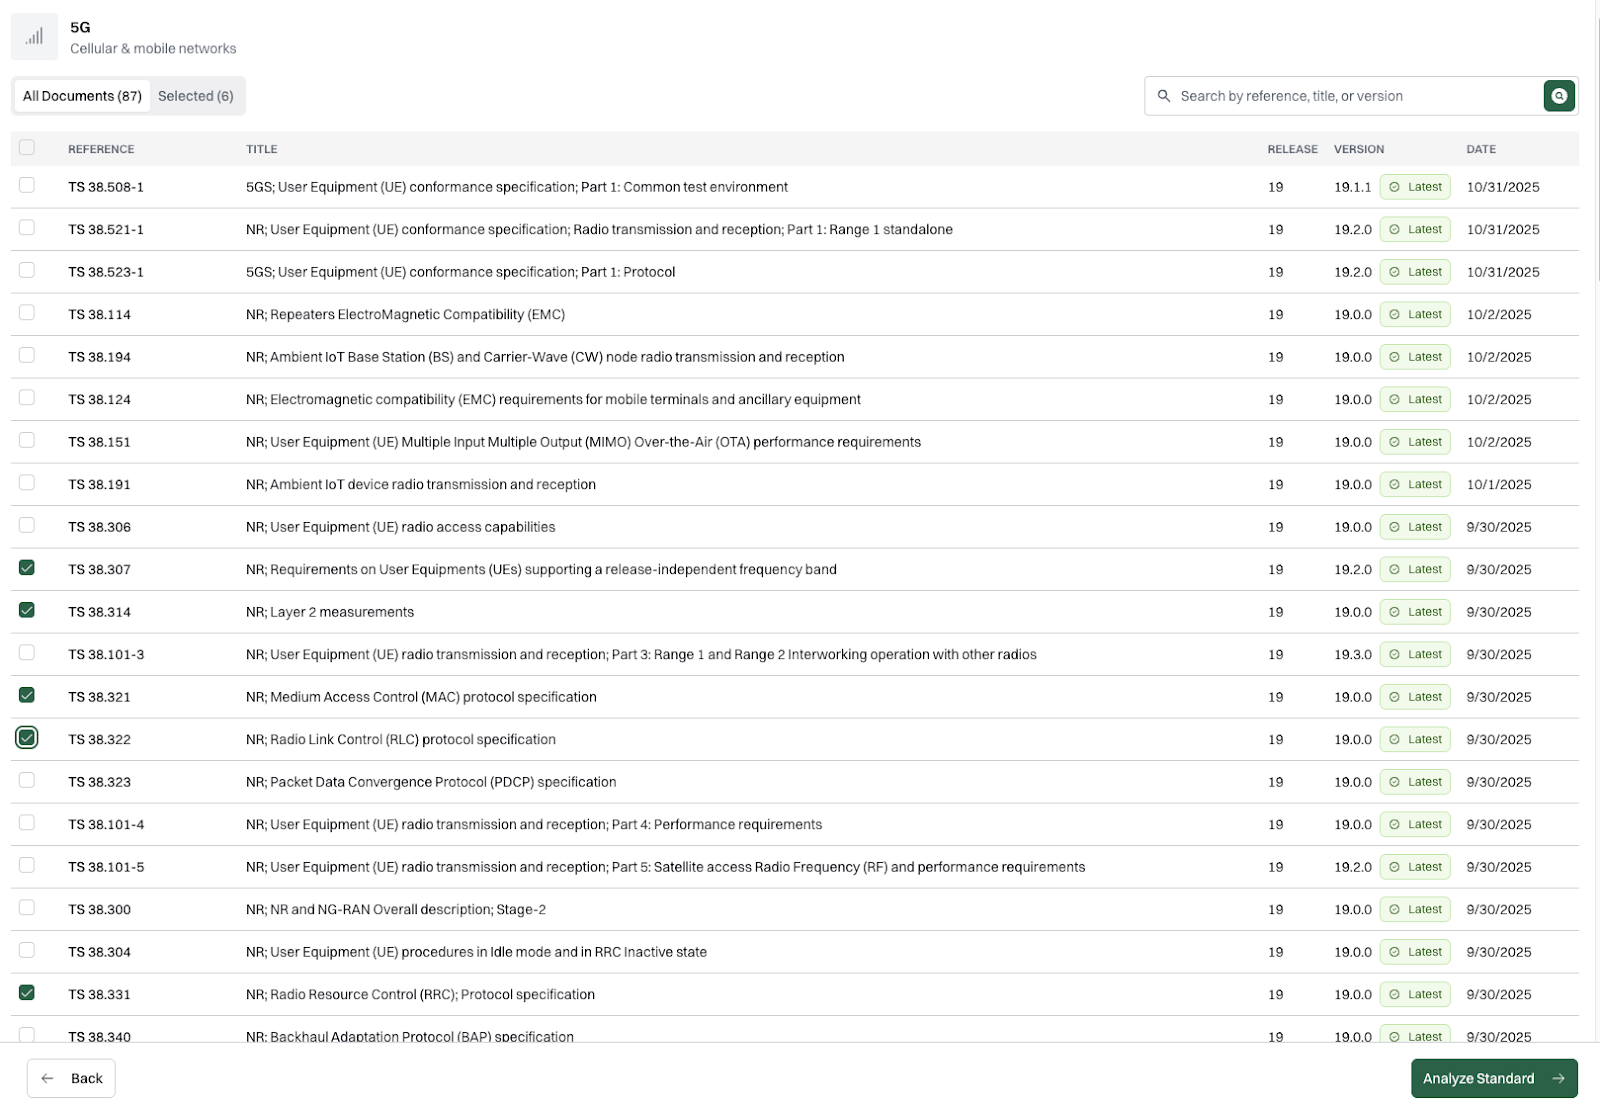Click title about MIMO Over-the-Air performance requirements
Screen dimensions: 1600x1108
point(583,442)
